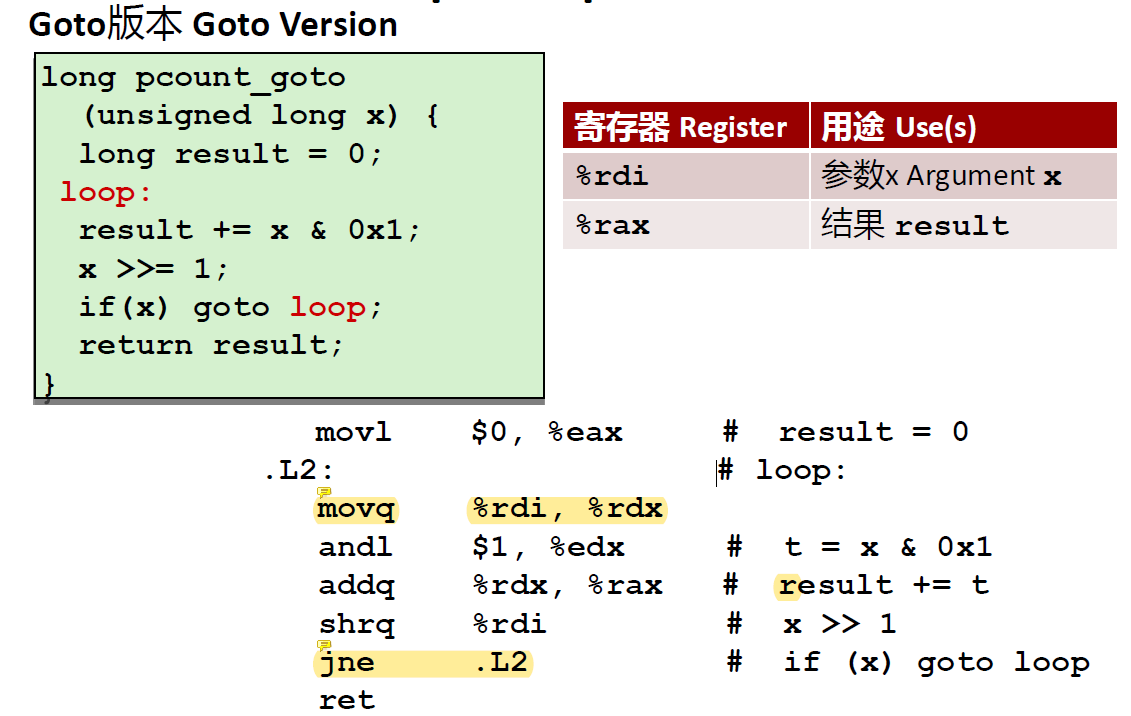Select the highlighted jne .L2 line
1131x716 pixels.
pyautogui.click(x=423, y=663)
